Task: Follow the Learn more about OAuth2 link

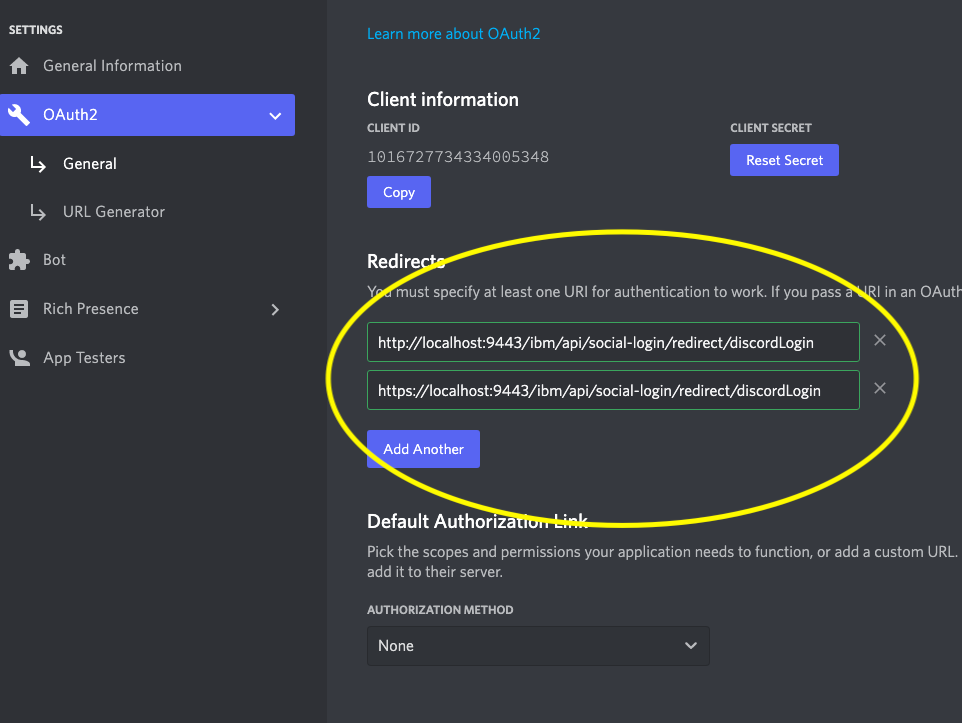Action: 453,34
